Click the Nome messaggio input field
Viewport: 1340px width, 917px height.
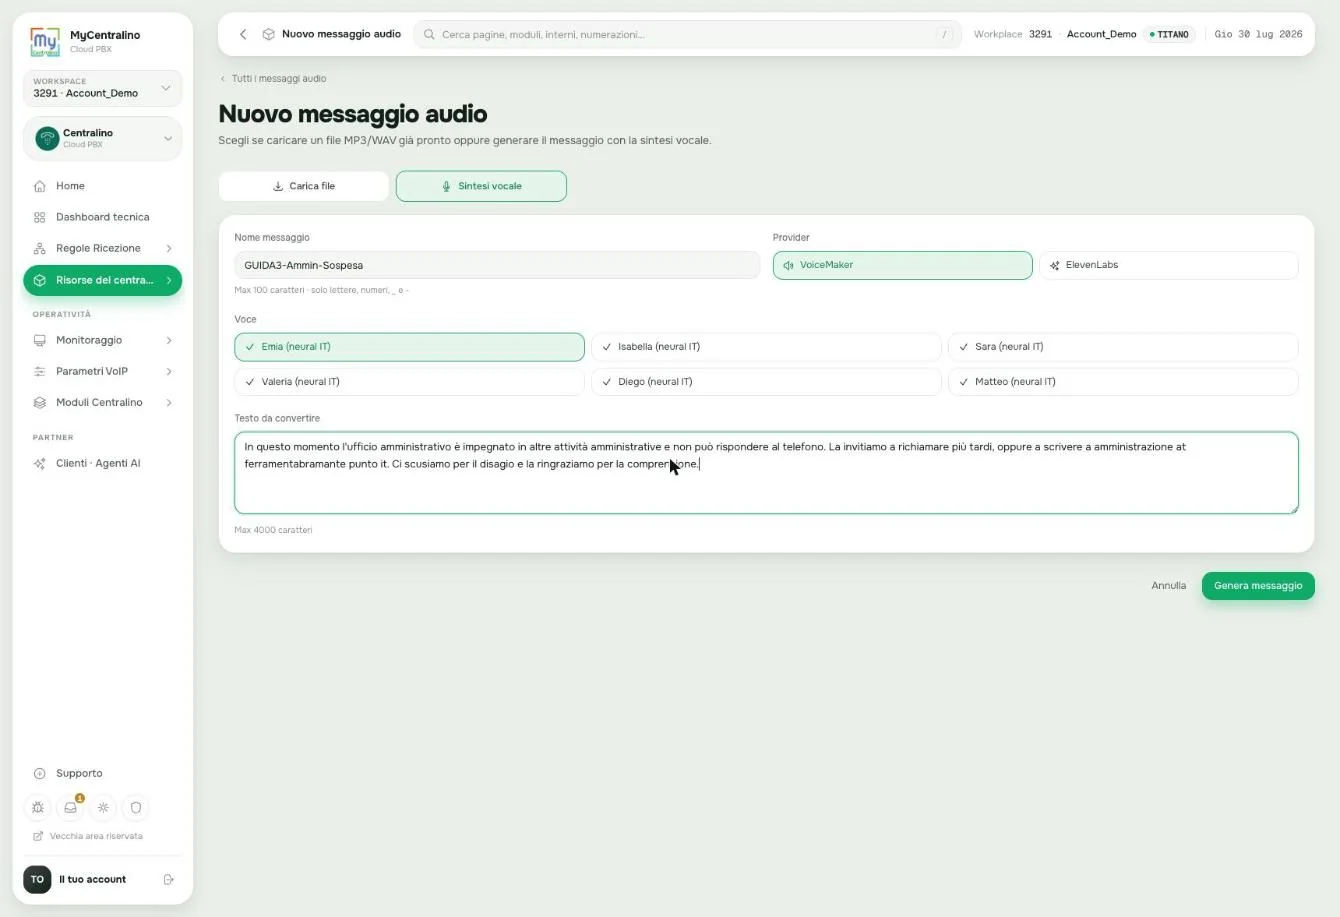pyautogui.click(x=497, y=265)
